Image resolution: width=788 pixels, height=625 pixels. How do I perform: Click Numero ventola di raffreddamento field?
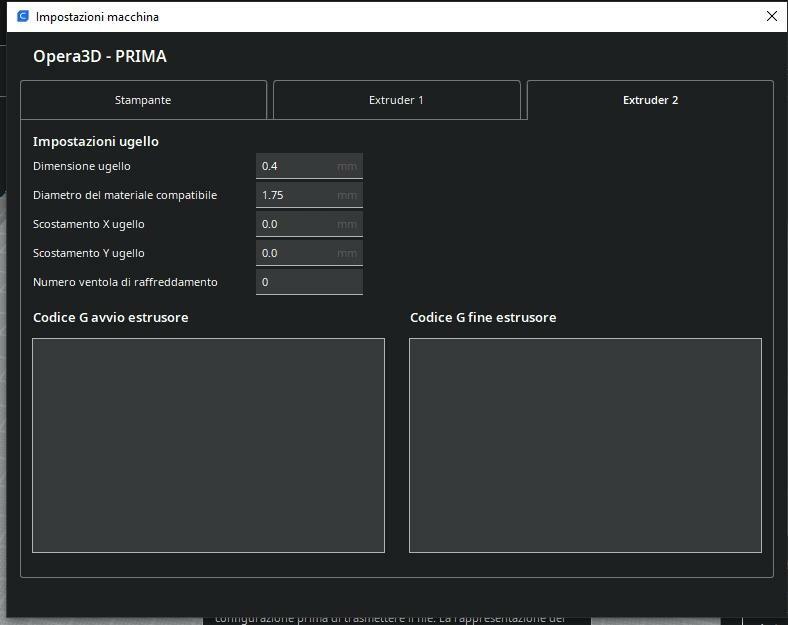[x=309, y=282]
